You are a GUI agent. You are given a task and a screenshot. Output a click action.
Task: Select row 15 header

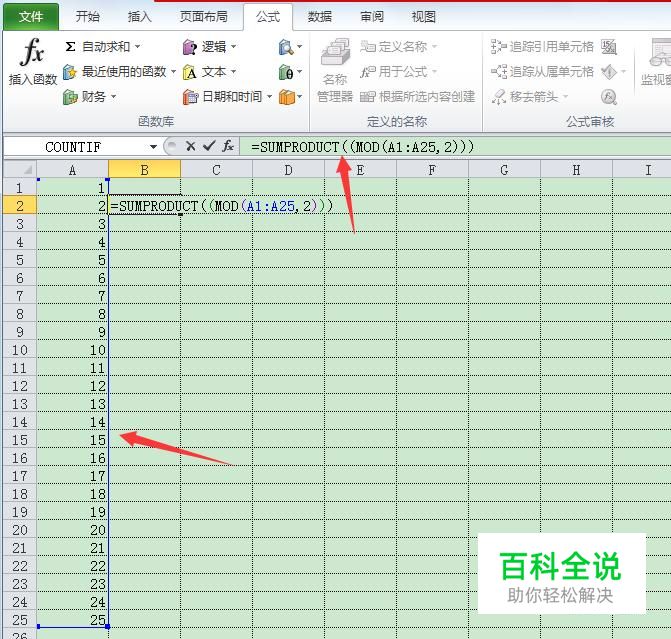[x=20, y=440]
